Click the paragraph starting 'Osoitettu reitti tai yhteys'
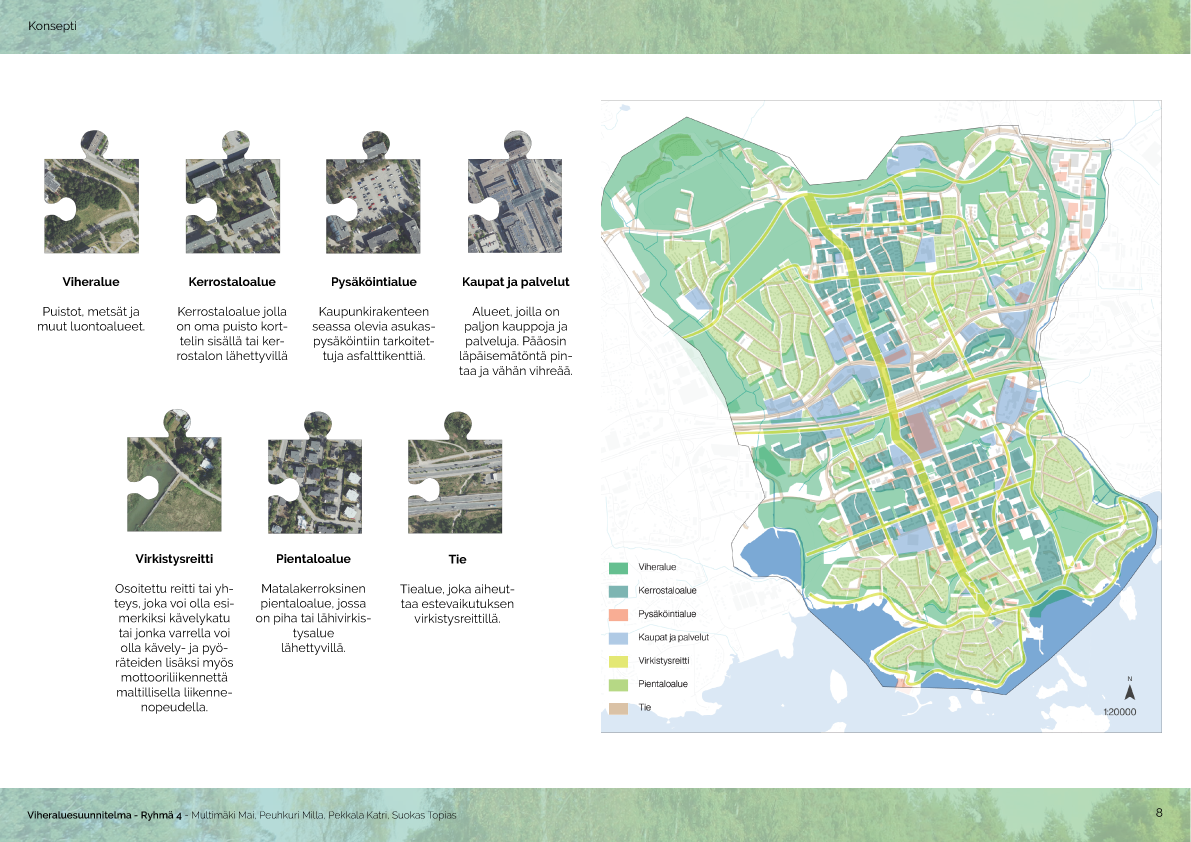 [x=174, y=648]
